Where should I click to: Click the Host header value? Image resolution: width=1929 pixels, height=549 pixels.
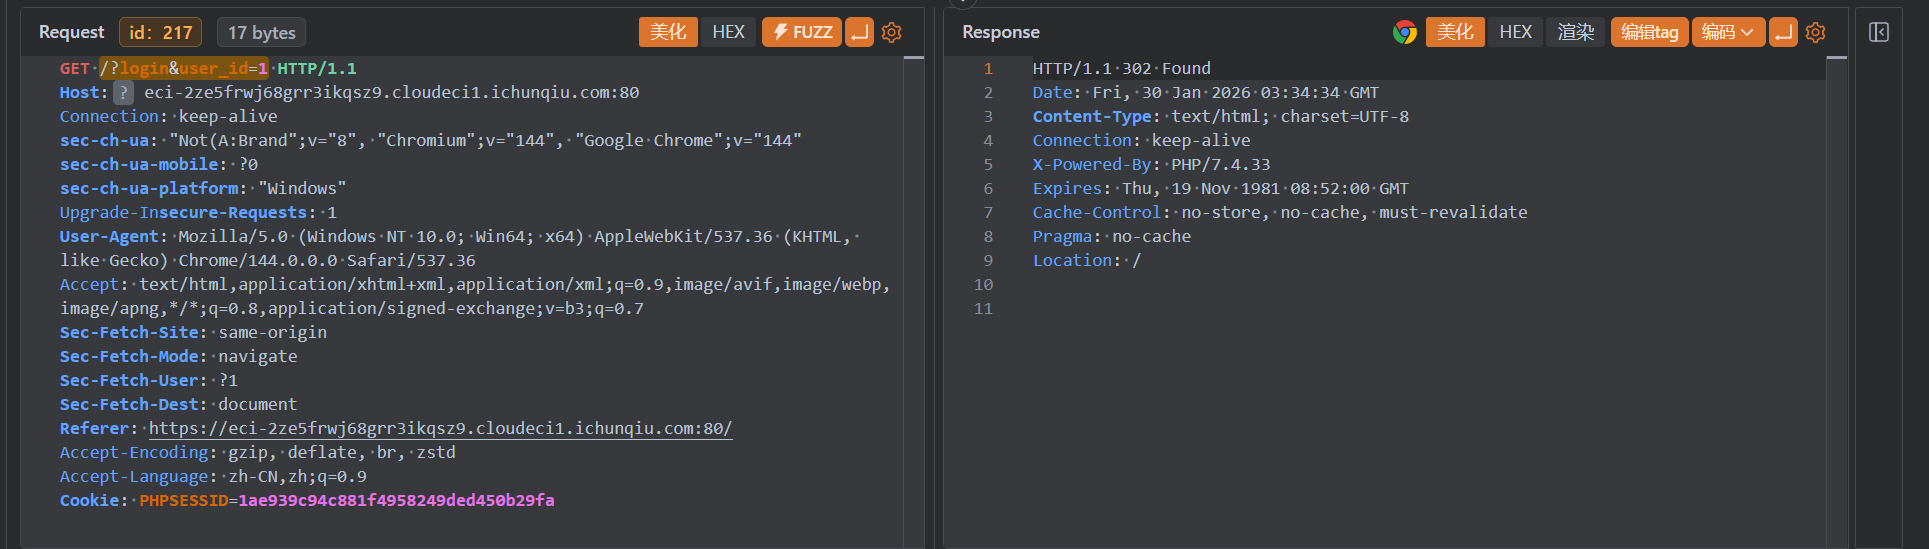[391, 92]
